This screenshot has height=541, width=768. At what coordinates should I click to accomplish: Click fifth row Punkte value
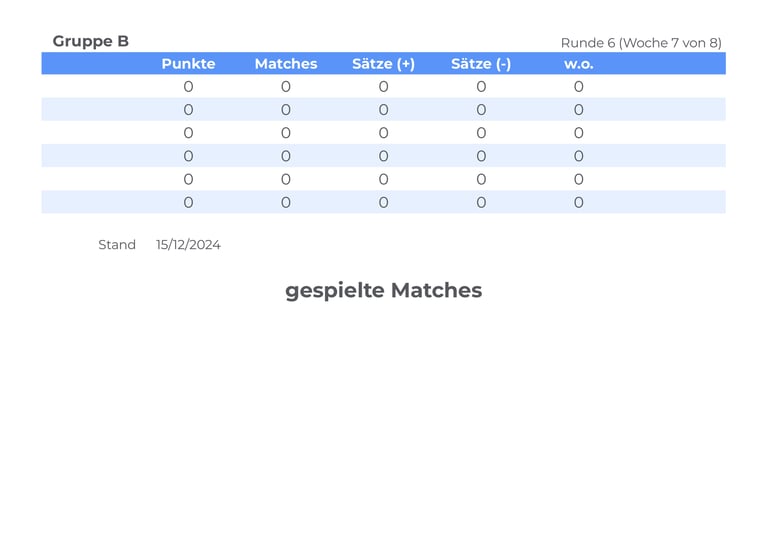click(188, 179)
